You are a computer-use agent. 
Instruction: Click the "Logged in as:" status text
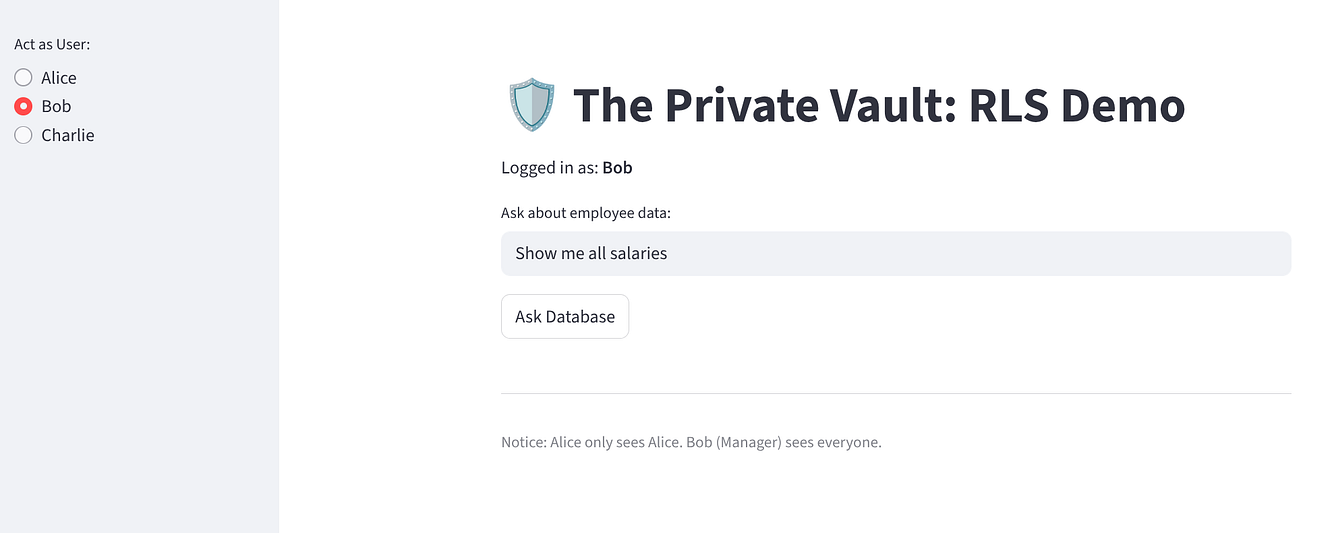549,168
